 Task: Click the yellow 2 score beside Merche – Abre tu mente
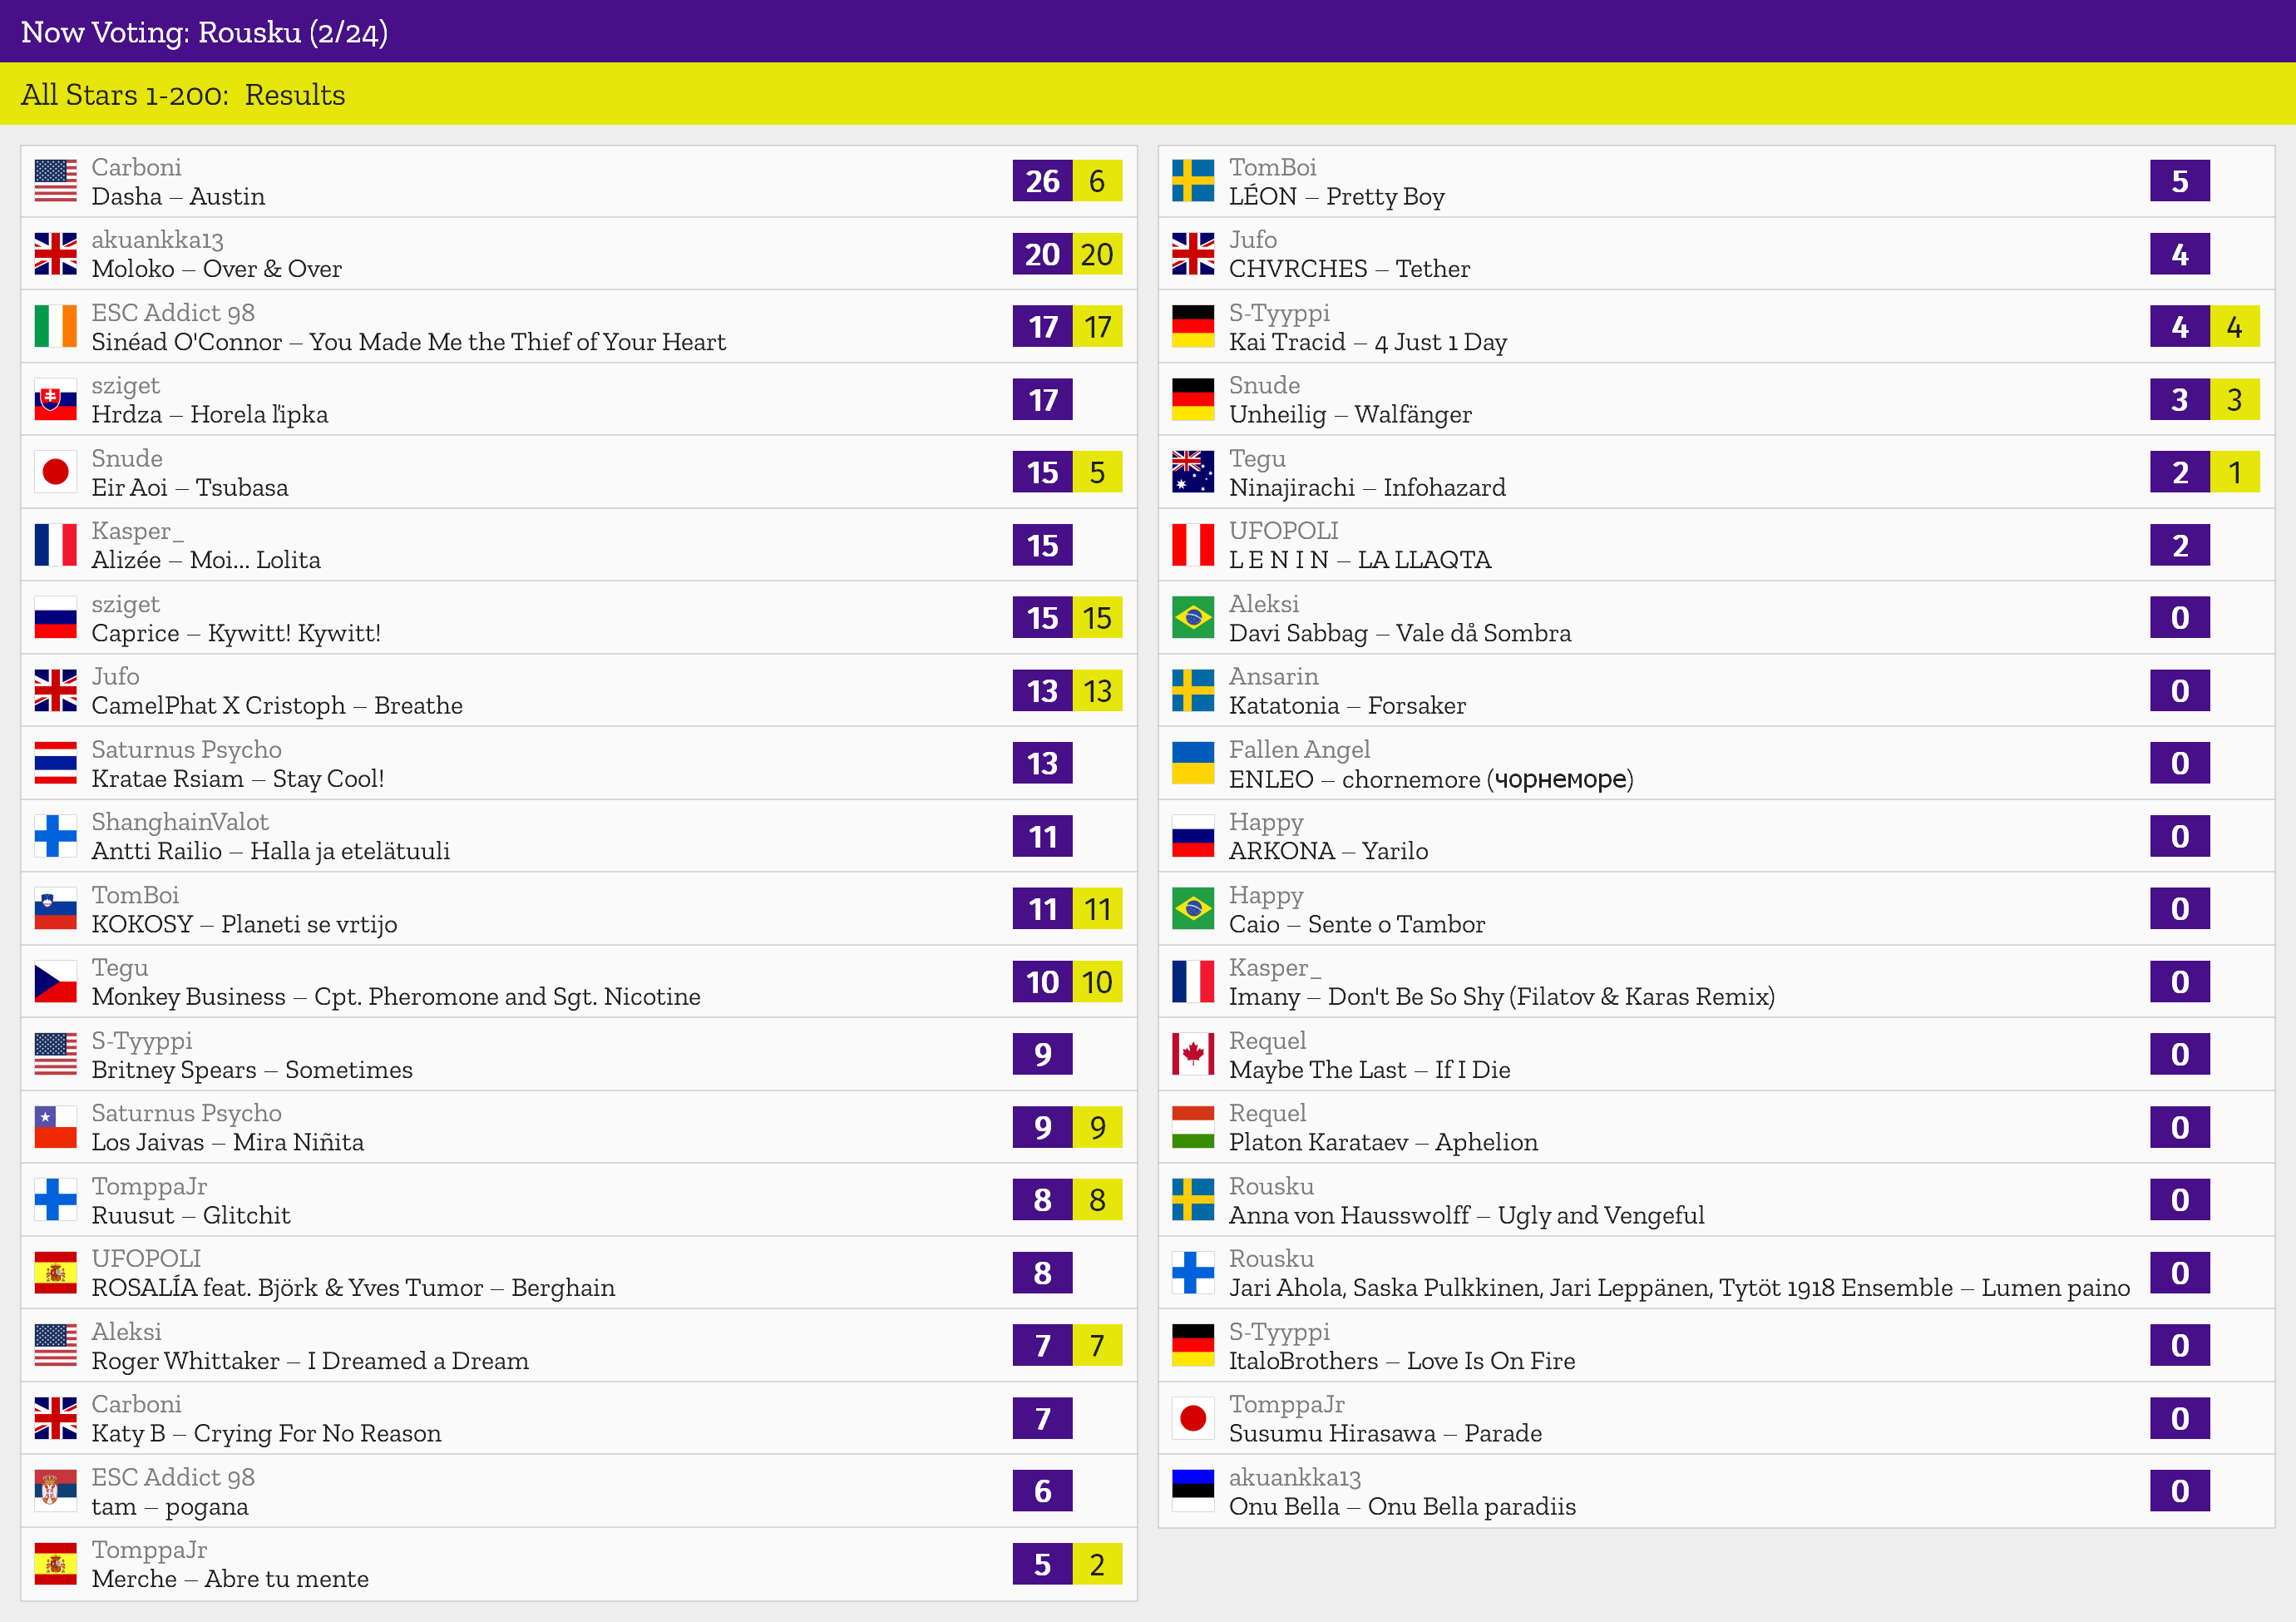1097,1564
